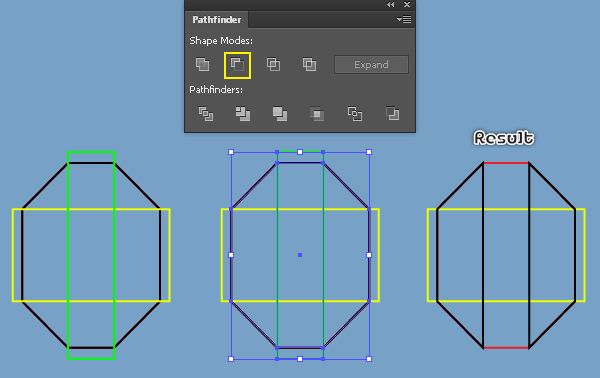Use the Divide pathfinder
This screenshot has width=600, height=378.
click(206, 114)
